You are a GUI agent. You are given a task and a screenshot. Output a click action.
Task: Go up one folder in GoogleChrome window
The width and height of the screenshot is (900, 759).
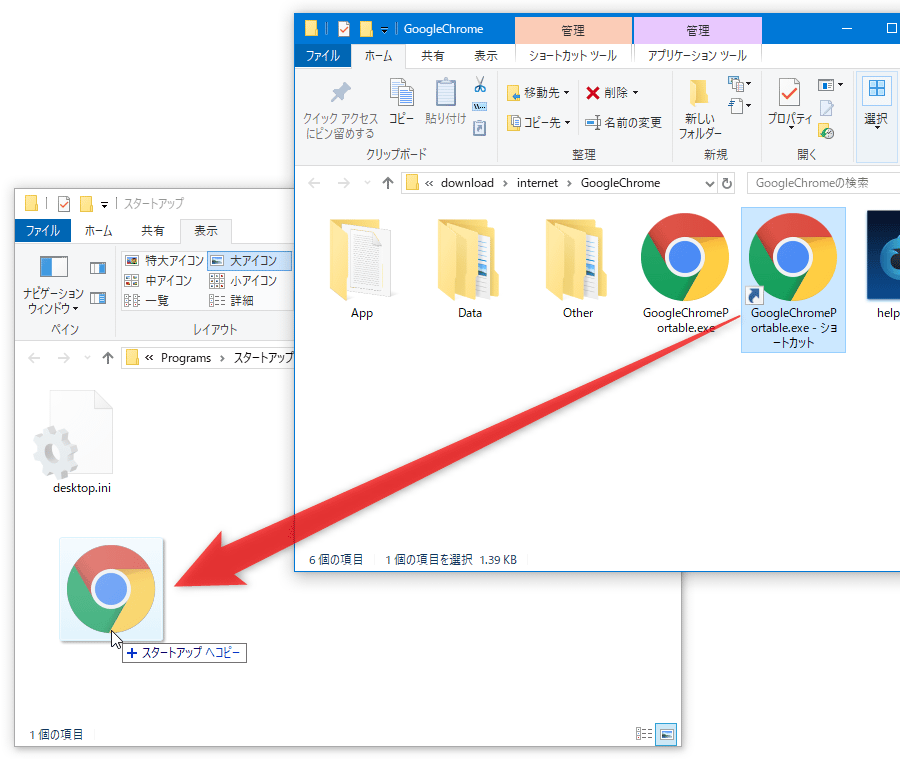(388, 183)
